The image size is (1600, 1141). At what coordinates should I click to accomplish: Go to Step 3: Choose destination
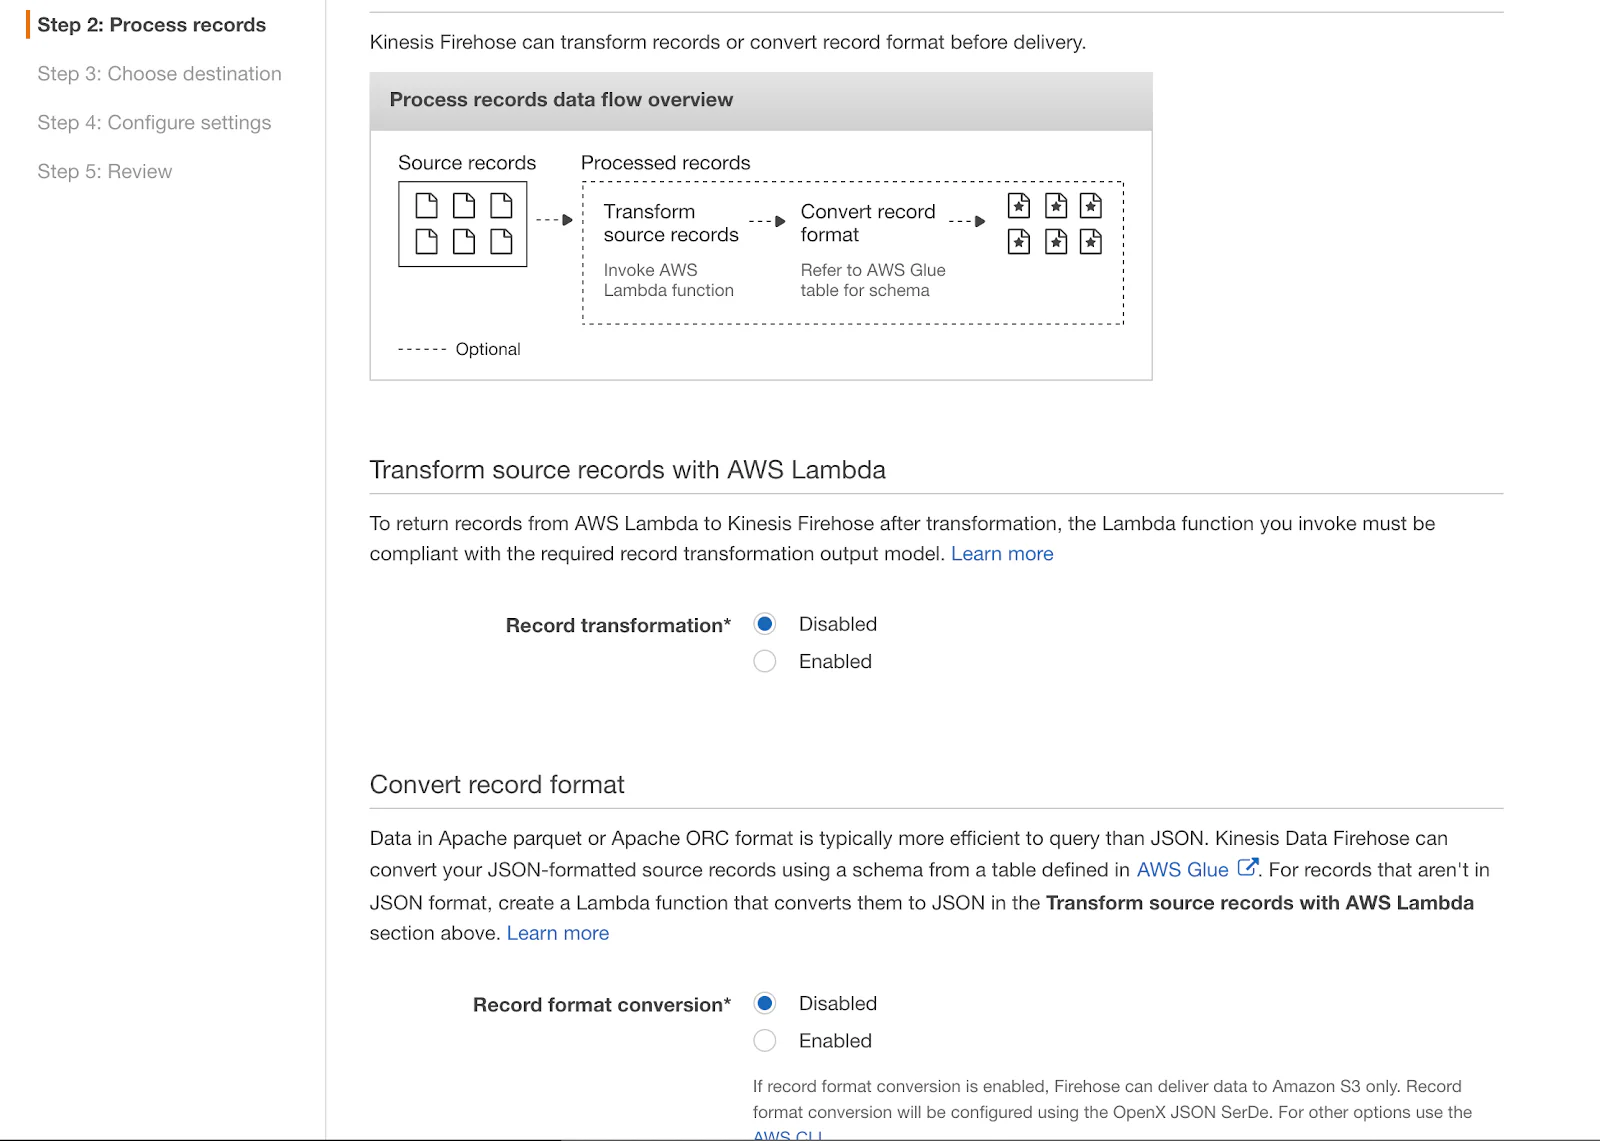(159, 74)
